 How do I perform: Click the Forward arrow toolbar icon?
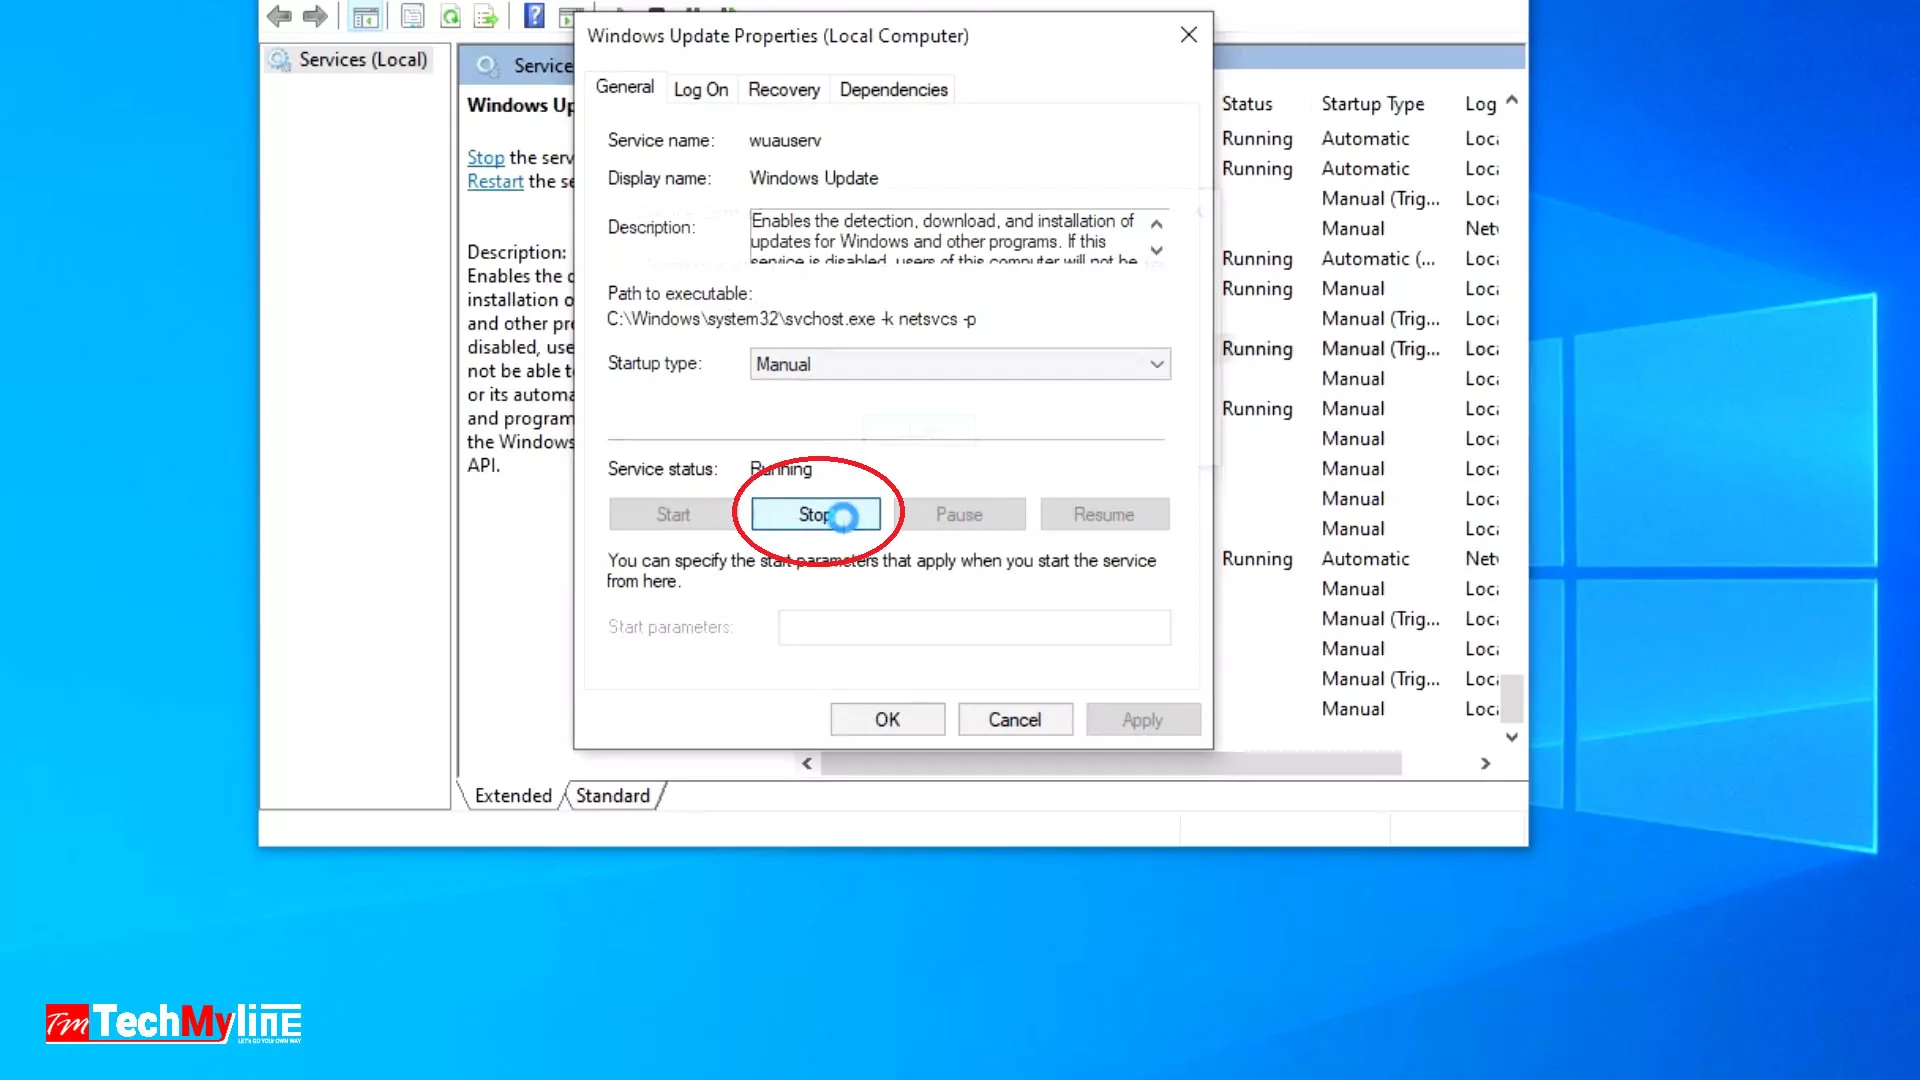point(315,16)
